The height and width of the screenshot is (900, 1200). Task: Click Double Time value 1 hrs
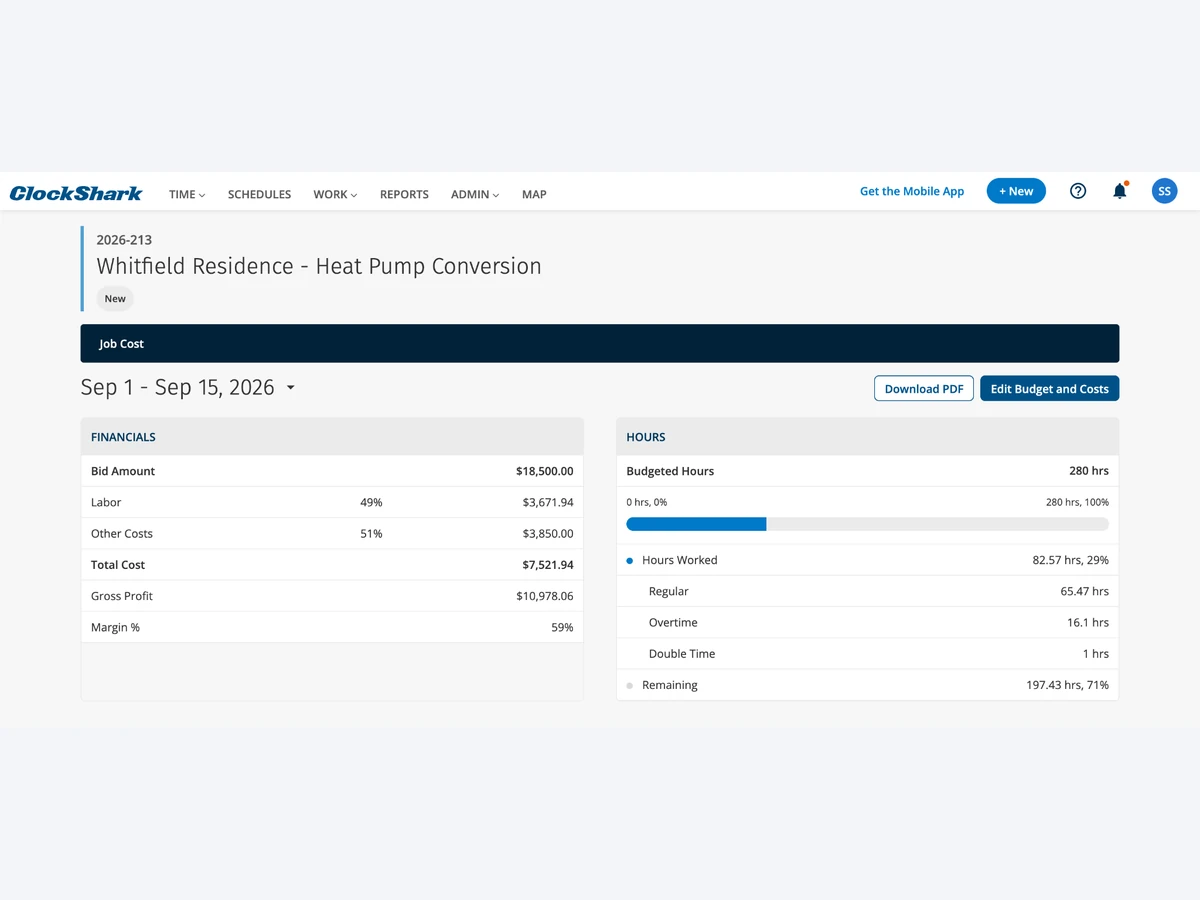1096,653
